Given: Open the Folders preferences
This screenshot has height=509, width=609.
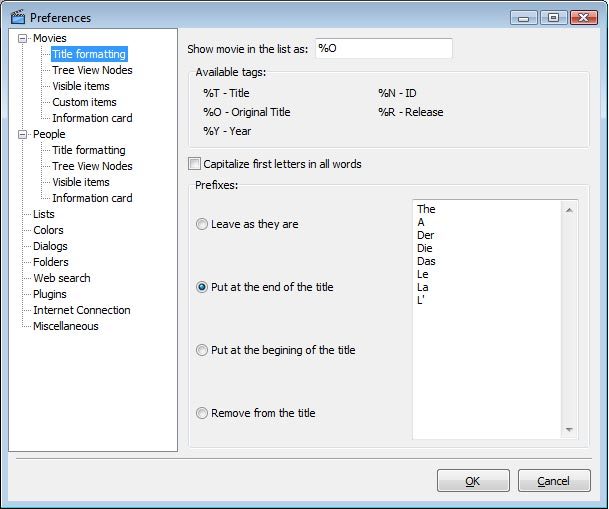Looking at the screenshot, I should [50, 262].
